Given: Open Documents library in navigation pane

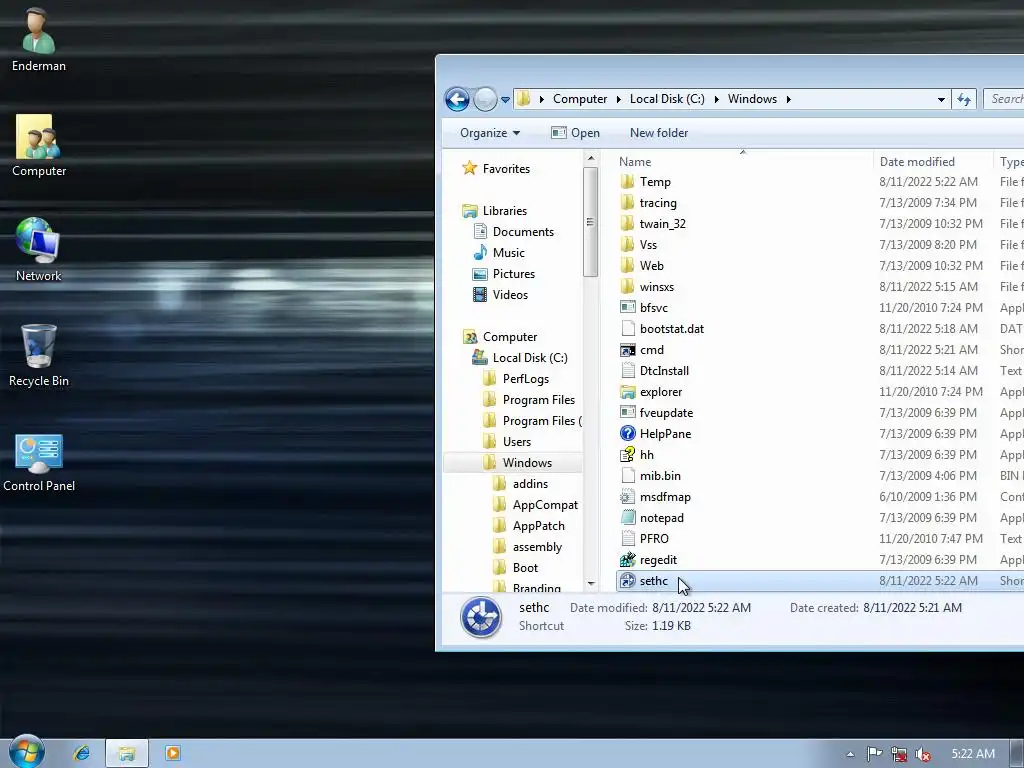Looking at the screenshot, I should pyautogui.click(x=513, y=232).
